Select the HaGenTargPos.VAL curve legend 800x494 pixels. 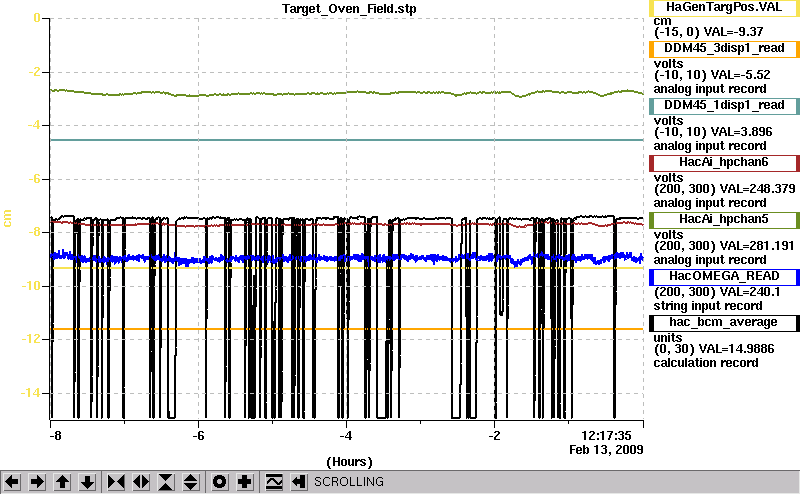pyautogui.click(x=724, y=8)
